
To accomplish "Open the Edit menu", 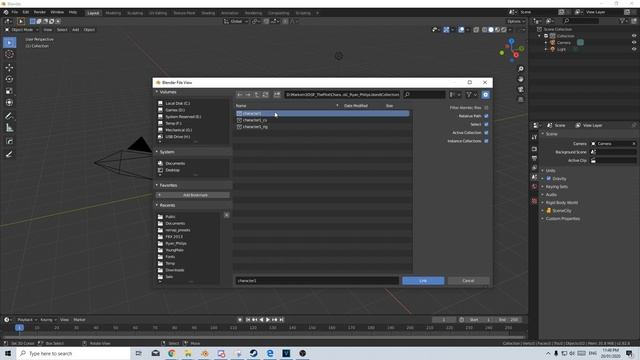I will 26,12.
